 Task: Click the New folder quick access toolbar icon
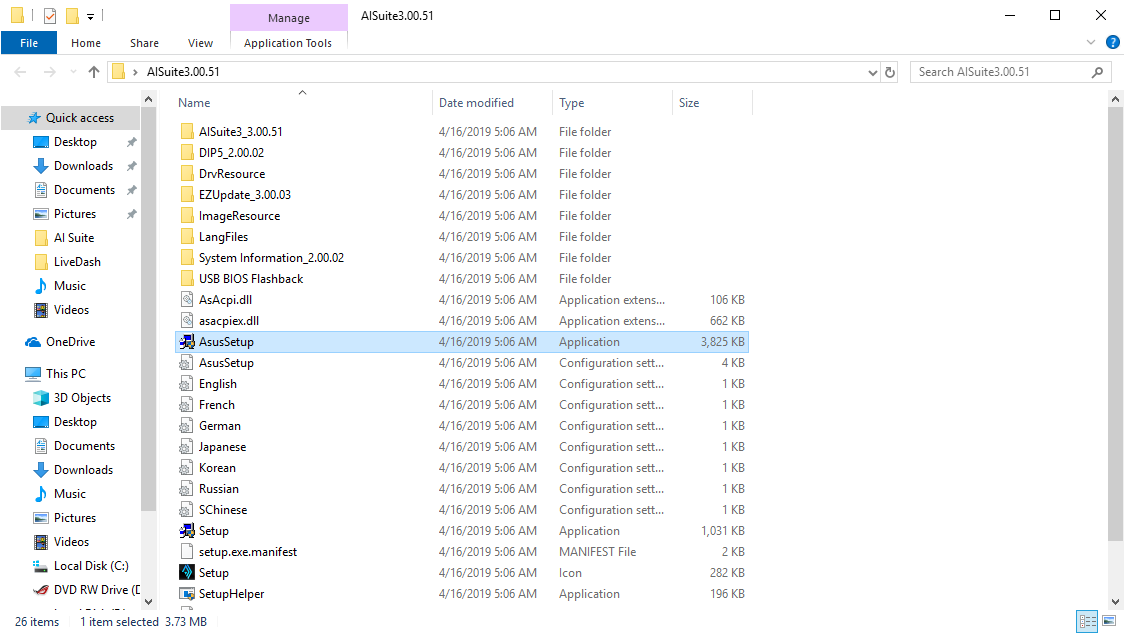point(72,15)
